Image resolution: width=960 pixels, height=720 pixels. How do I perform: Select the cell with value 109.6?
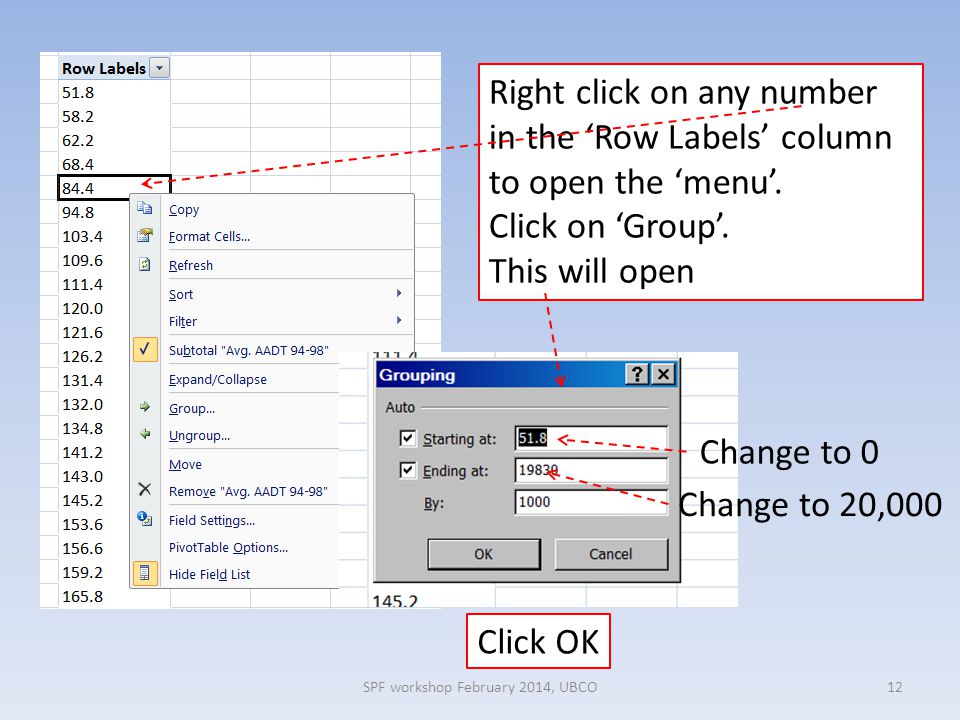(x=94, y=260)
